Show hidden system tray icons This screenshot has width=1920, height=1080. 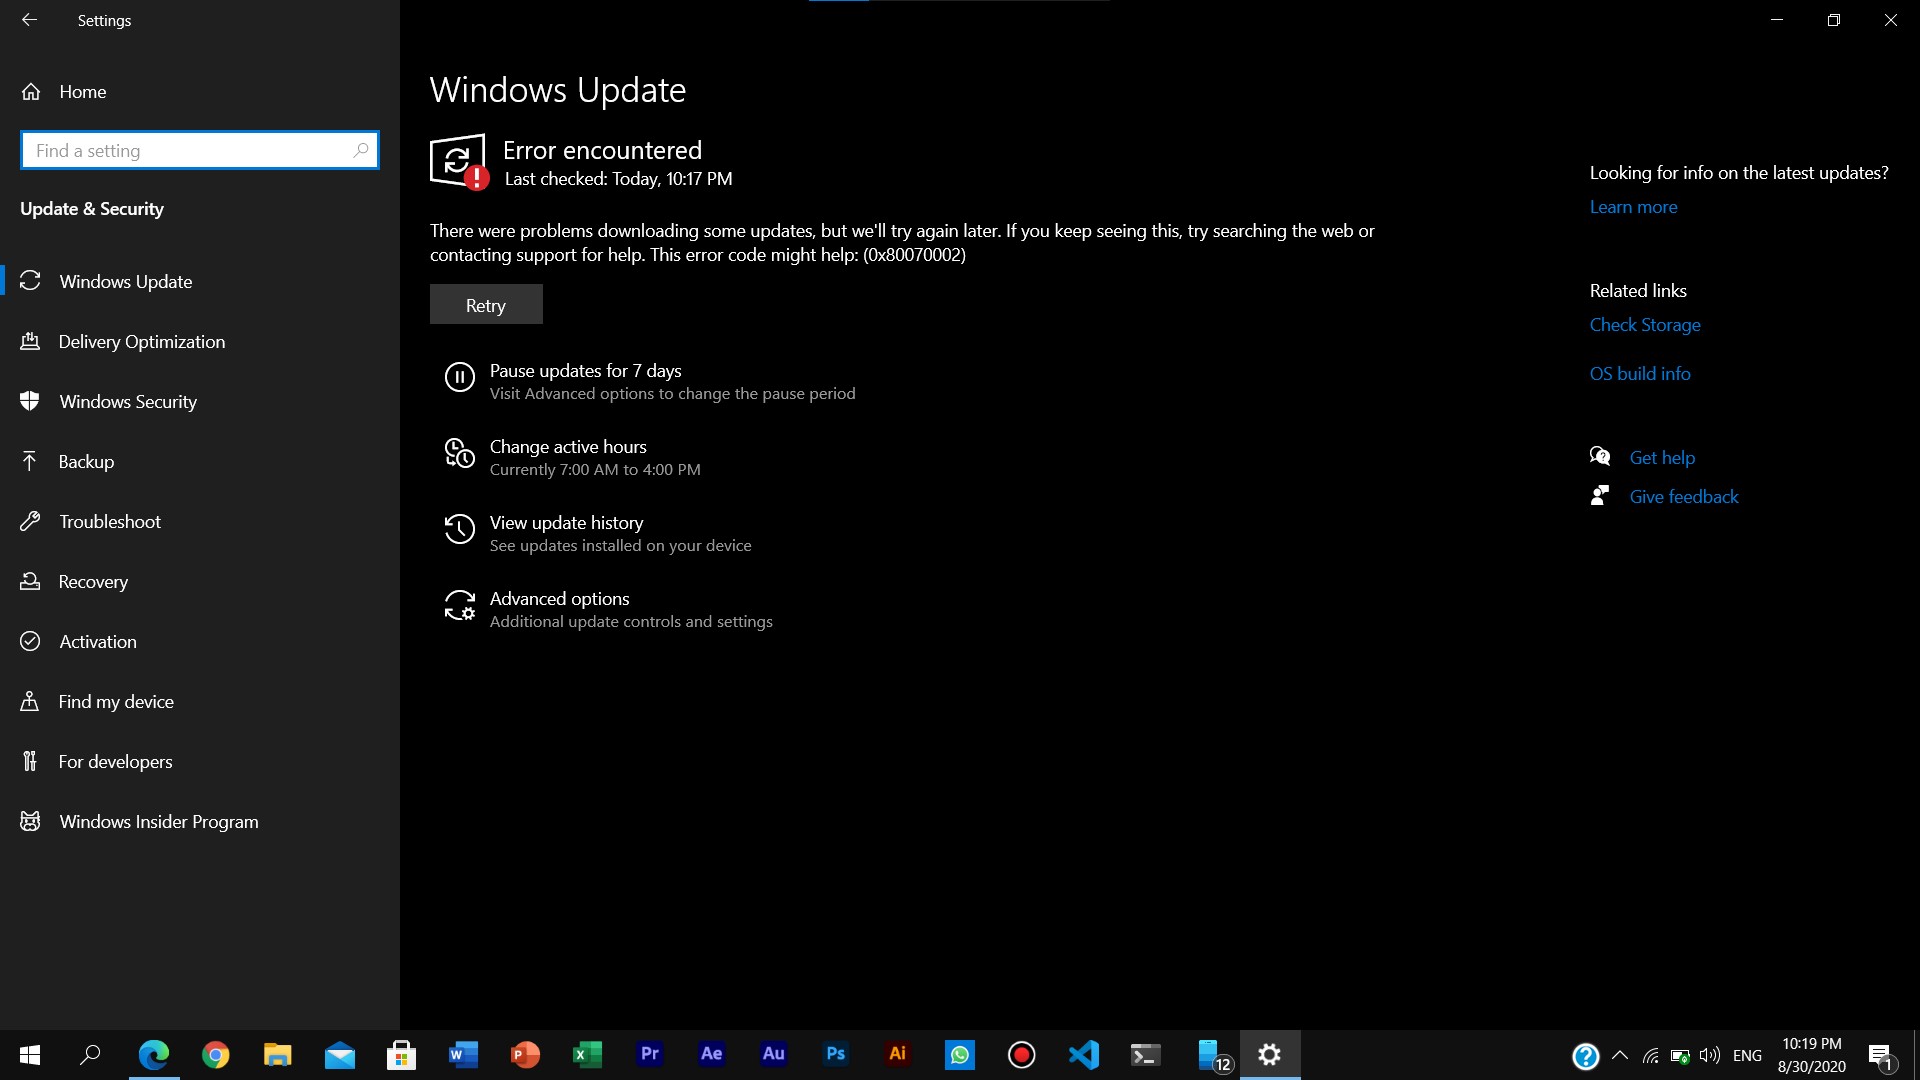tap(1620, 1055)
